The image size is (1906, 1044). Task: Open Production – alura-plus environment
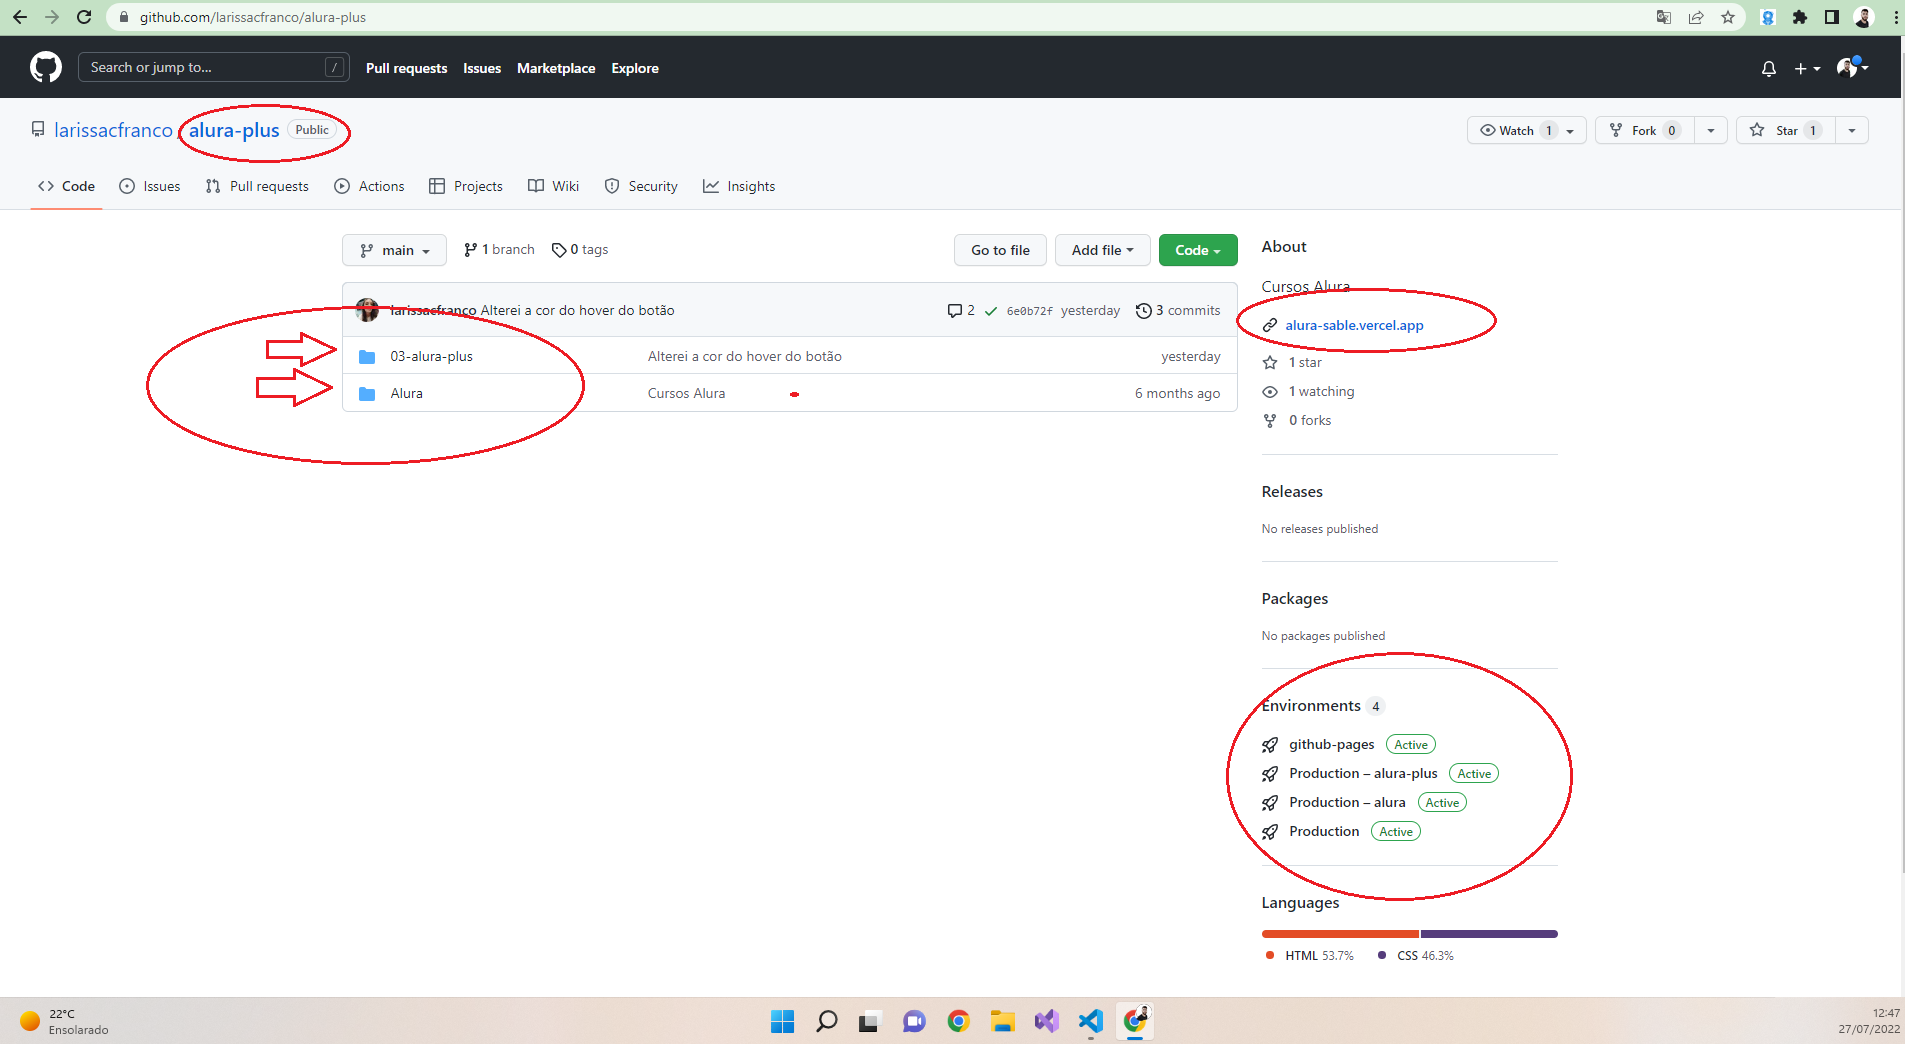coord(1363,773)
